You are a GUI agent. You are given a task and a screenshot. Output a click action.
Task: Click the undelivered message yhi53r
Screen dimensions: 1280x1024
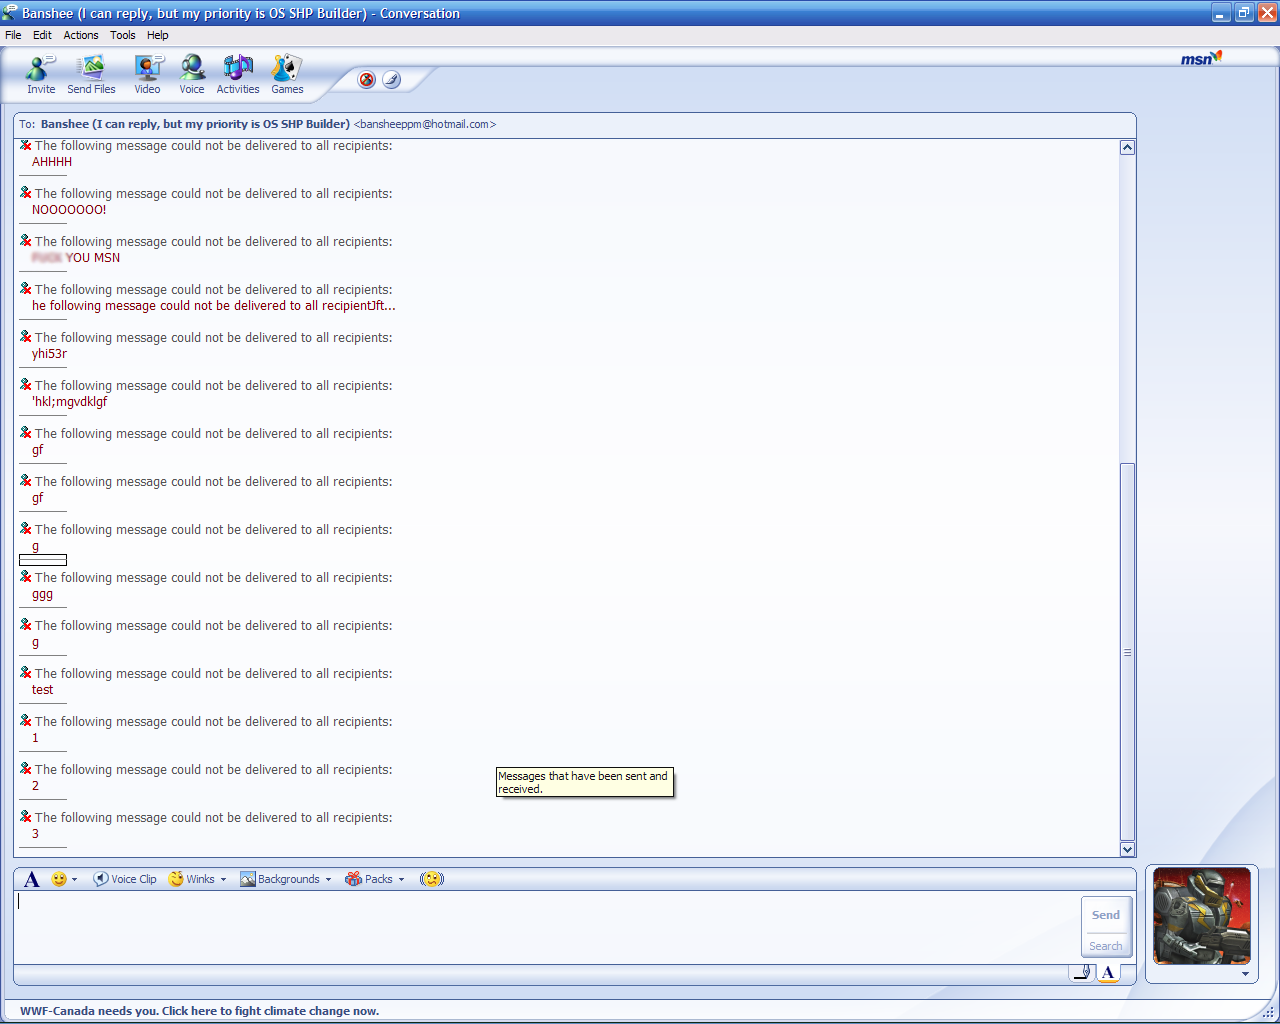click(49, 353)
